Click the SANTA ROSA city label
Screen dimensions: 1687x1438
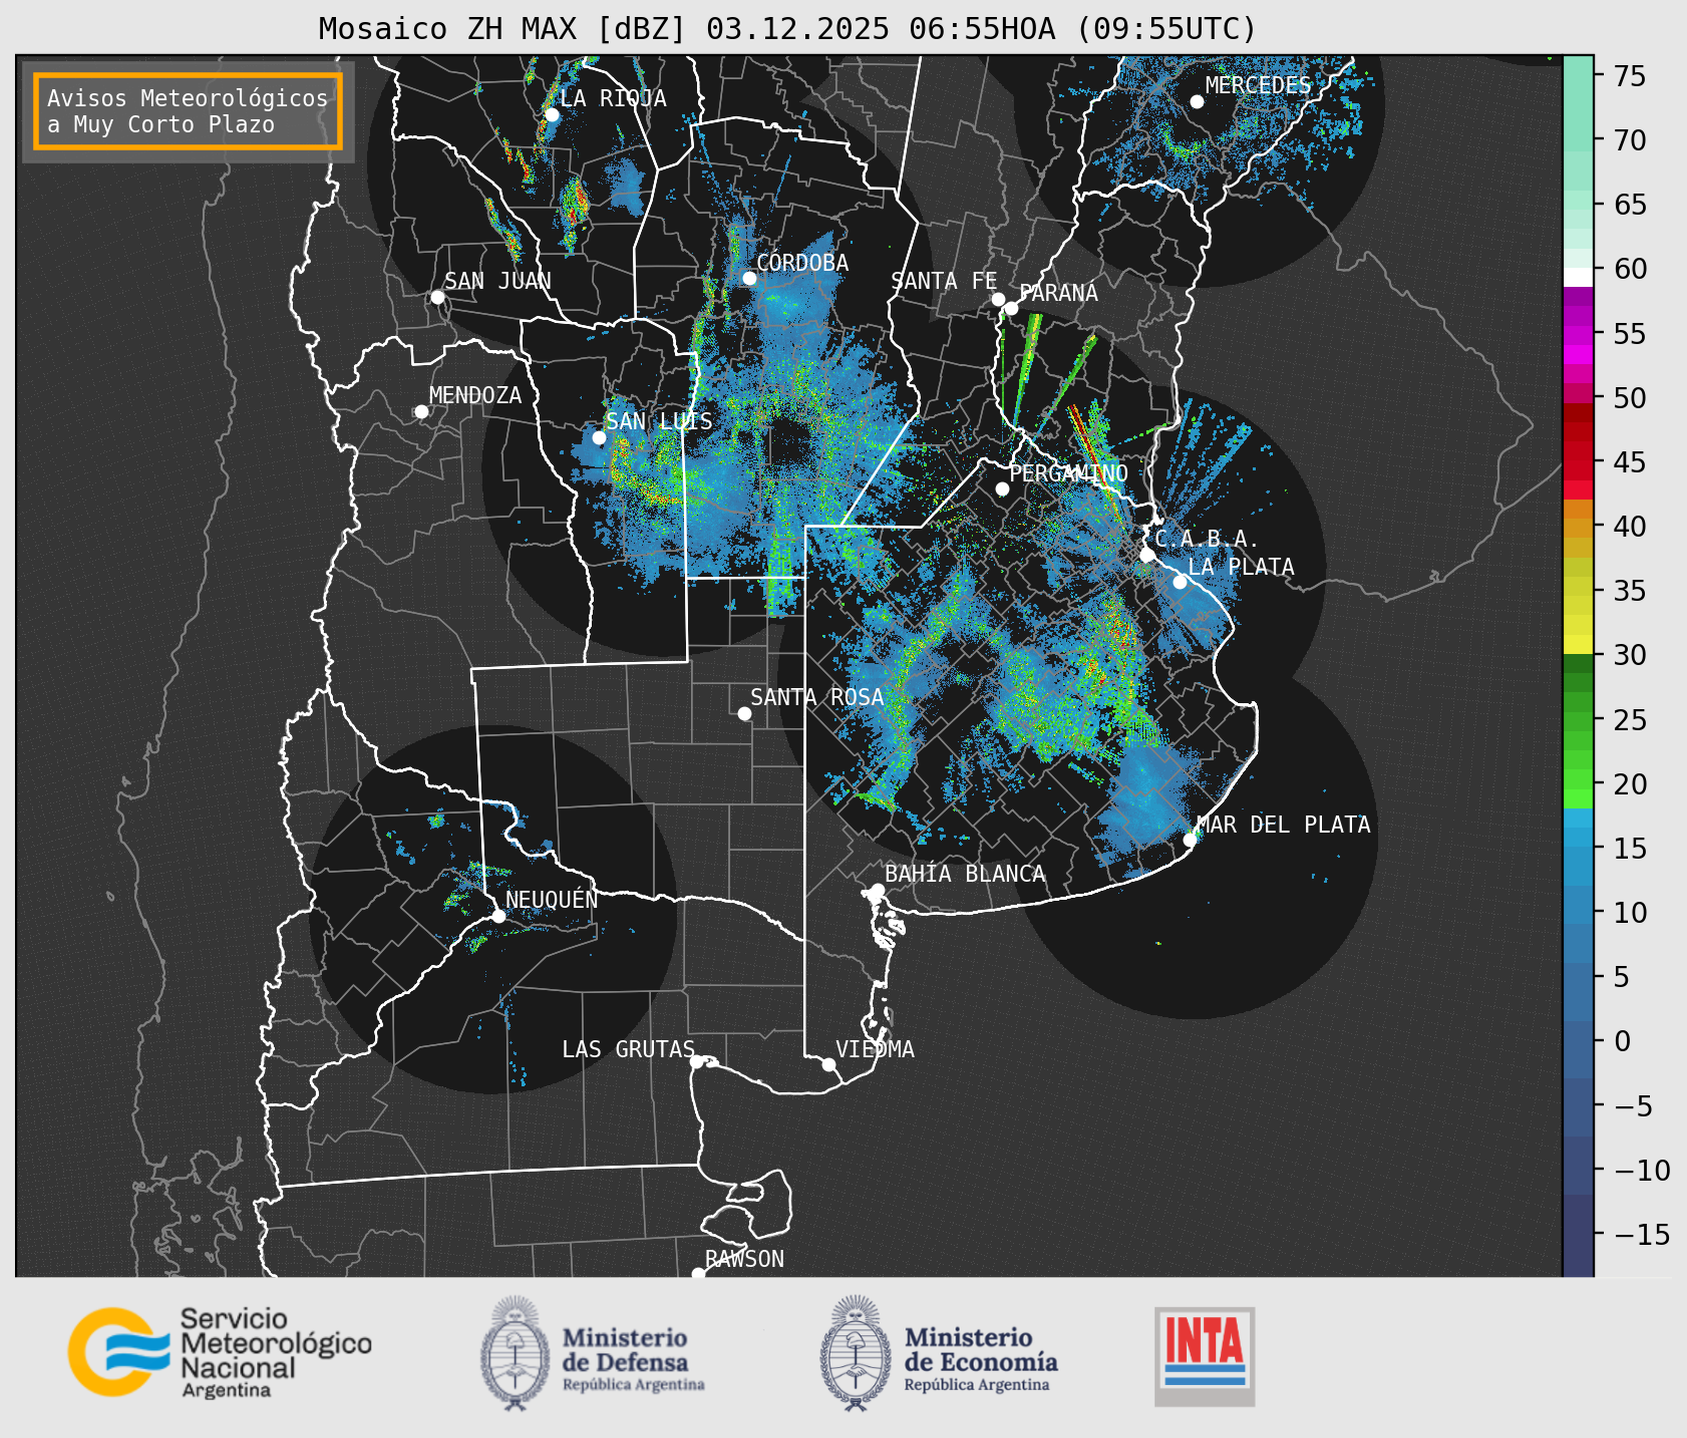[817, 697]
